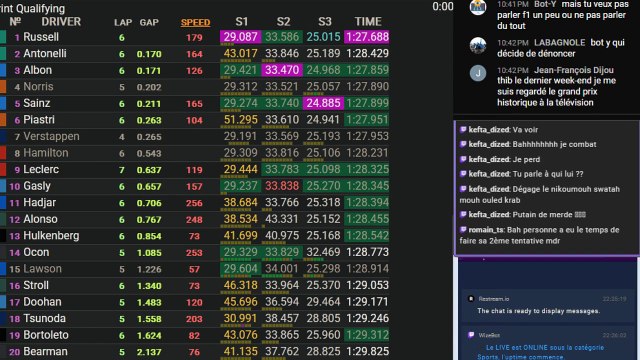This screenshot has height=360, width=640.
Task: Click Russell's purple lap time 1:27.688
Action: (x=367, y=37)
